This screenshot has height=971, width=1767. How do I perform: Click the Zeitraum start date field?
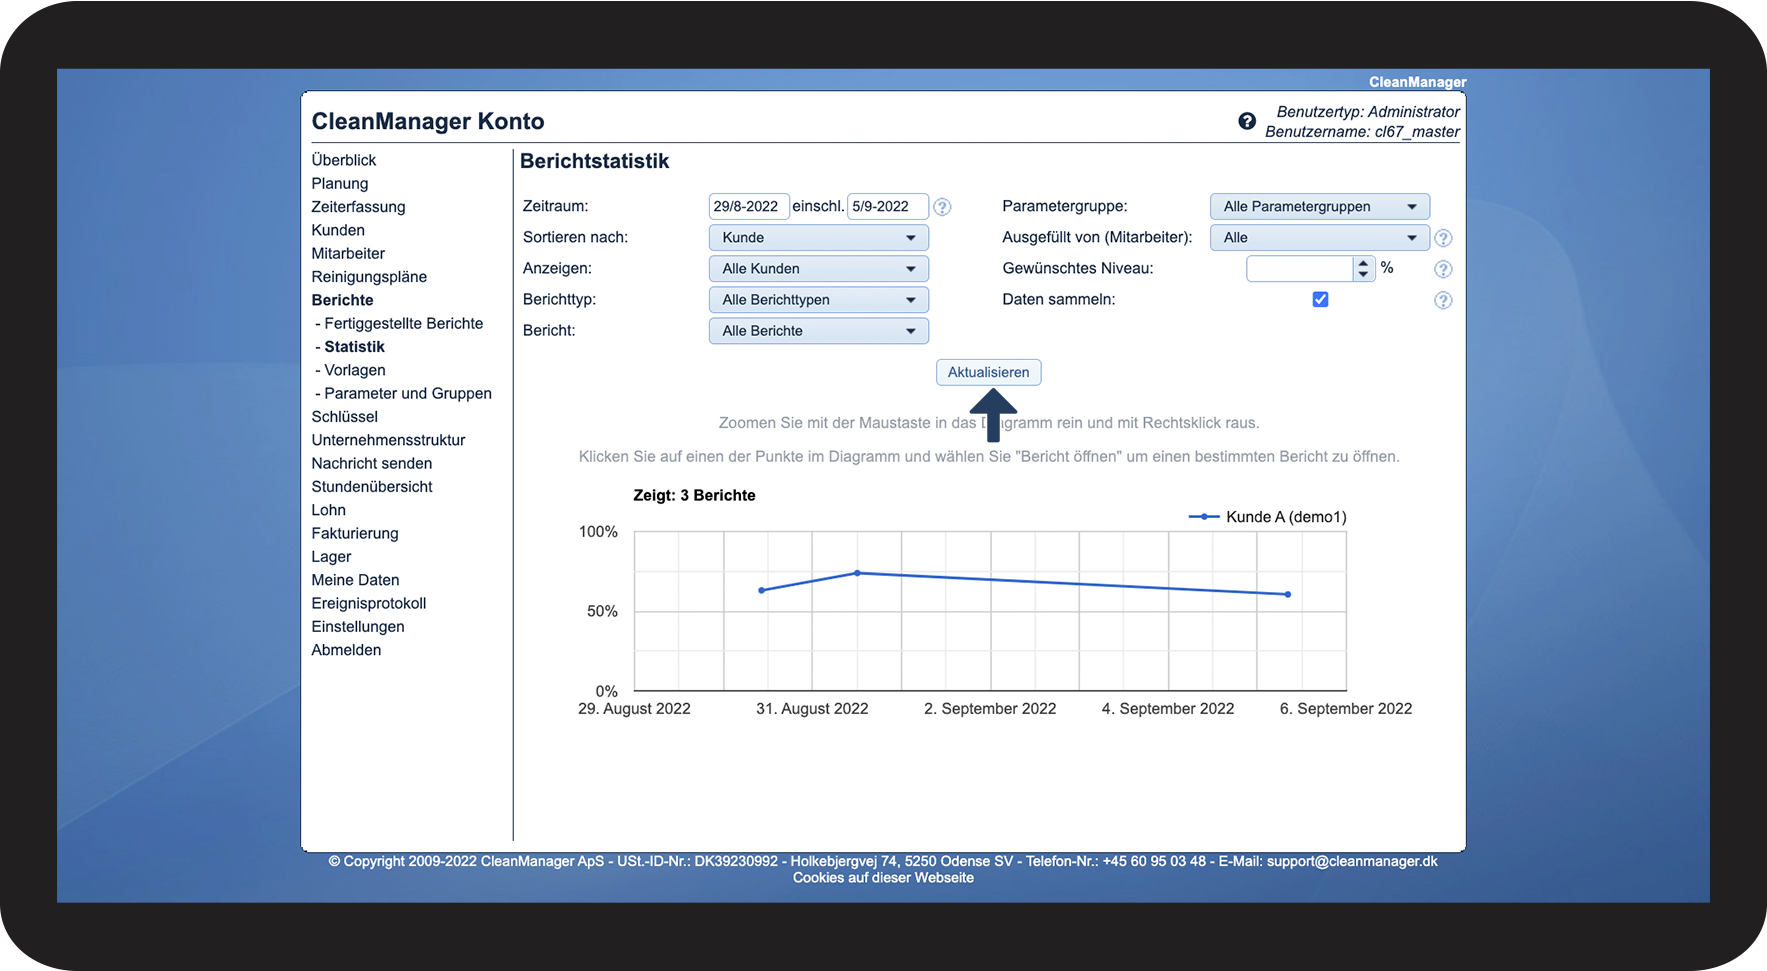tap(748, 207)
